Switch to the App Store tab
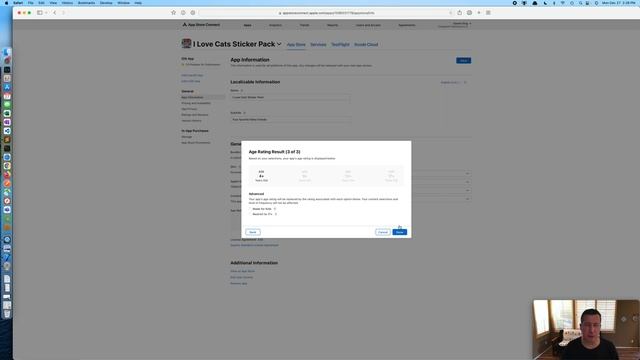The height and width of the screenshot is (360, 640). point(296,44)
